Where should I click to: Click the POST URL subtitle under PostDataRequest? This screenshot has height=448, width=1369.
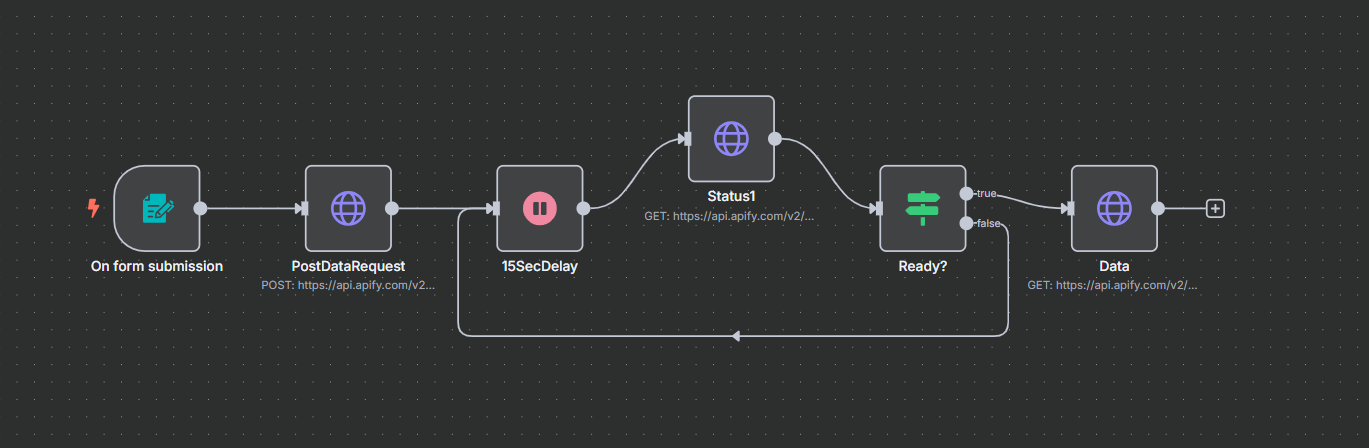[x=348, y=285]
